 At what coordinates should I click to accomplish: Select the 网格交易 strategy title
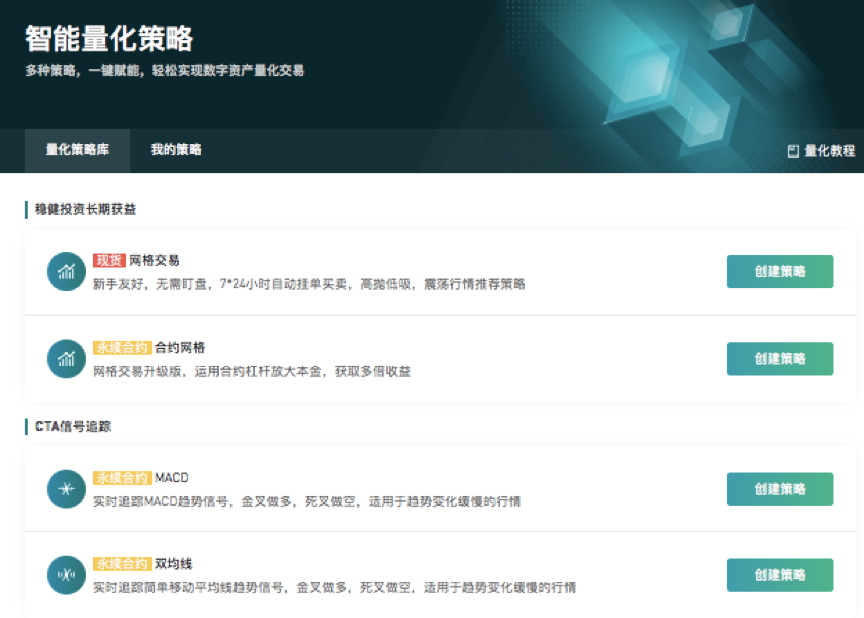[154, 261]
